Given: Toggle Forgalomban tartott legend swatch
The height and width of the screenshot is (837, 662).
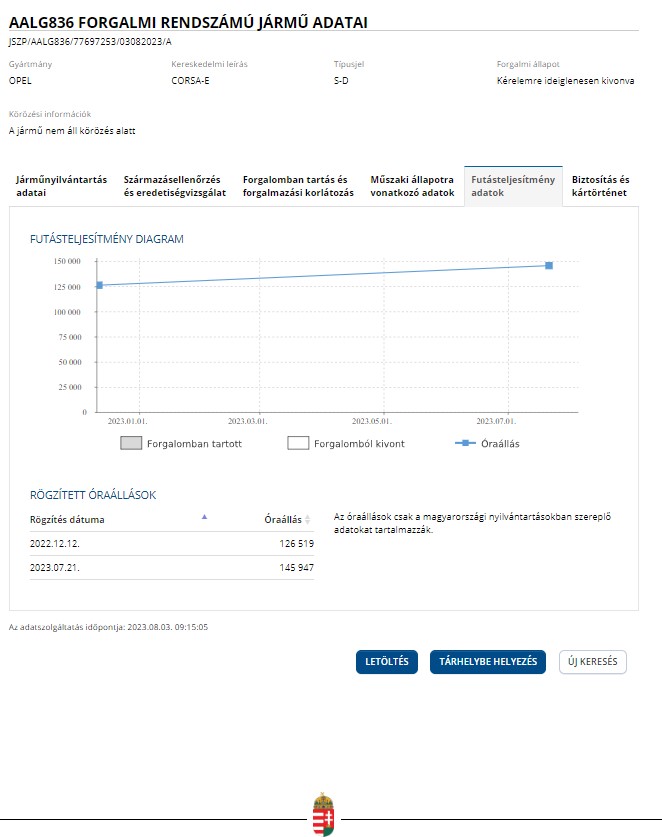Looking at the screenshot, I should click(x=131, y=443).
